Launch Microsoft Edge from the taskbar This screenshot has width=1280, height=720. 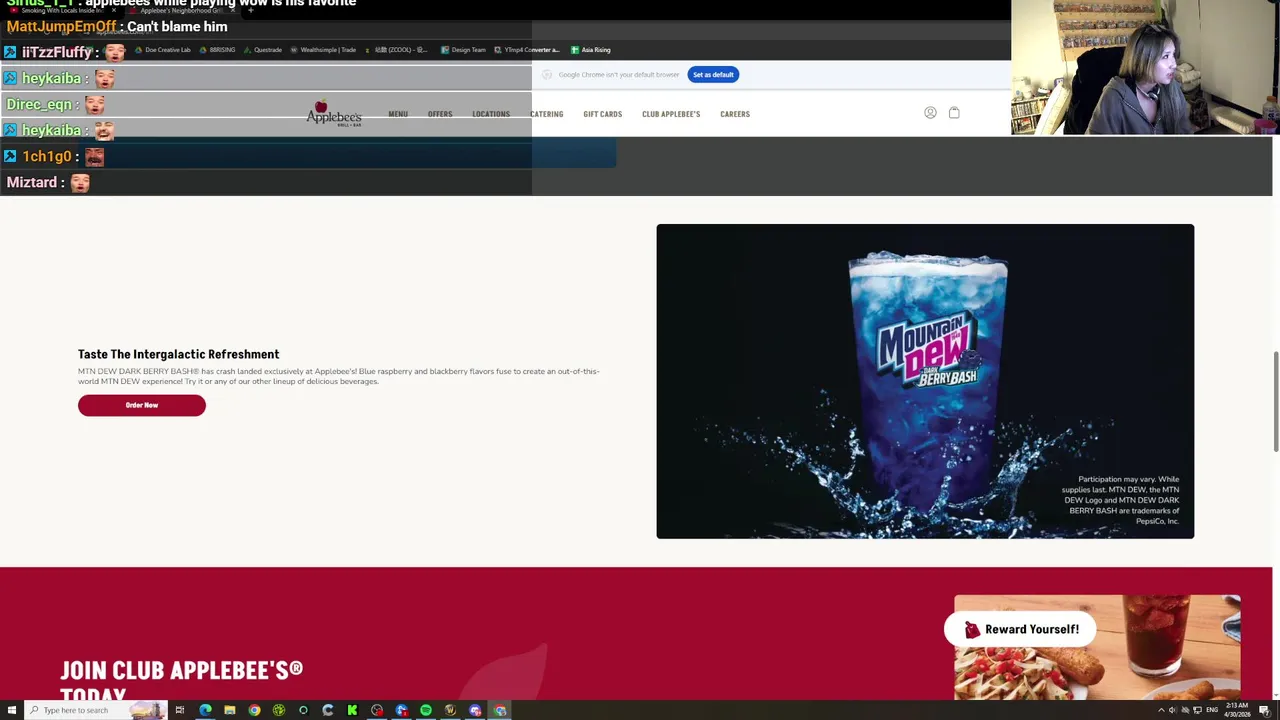205,710
